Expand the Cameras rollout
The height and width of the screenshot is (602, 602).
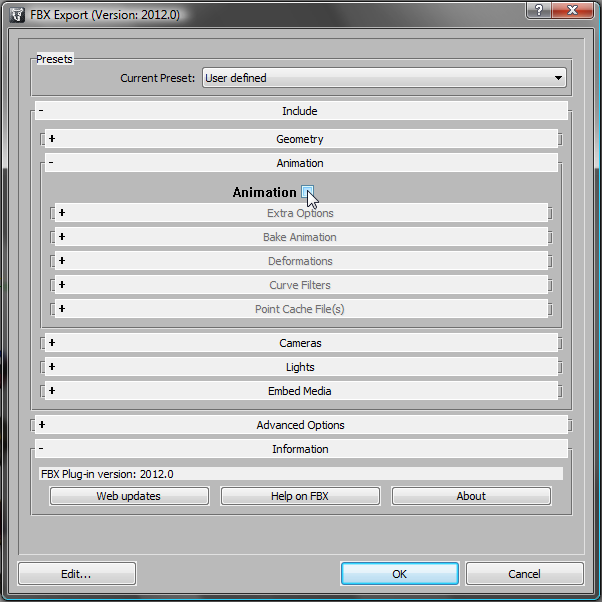tap(301, 343)
